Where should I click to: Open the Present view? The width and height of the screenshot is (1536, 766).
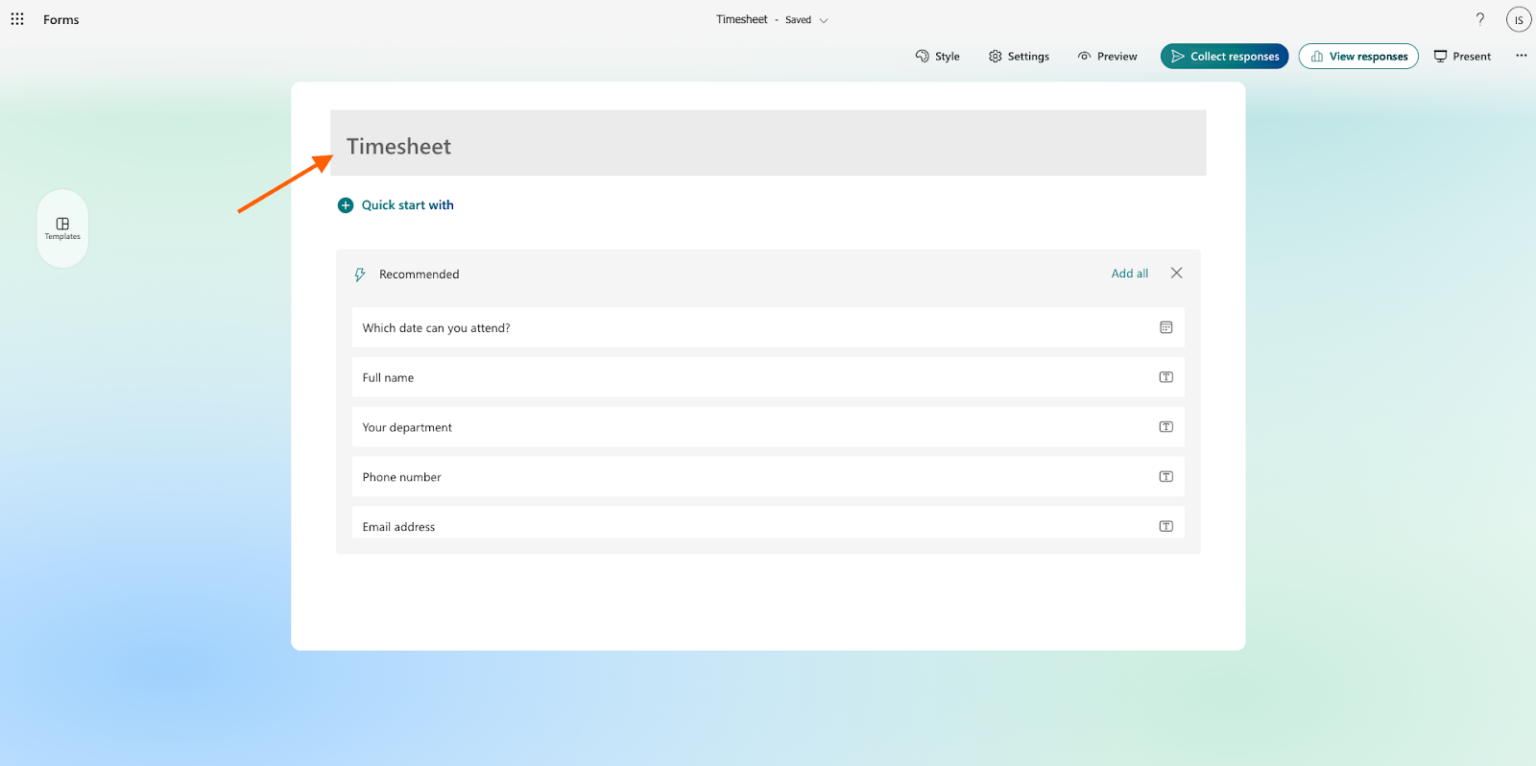1462,56
